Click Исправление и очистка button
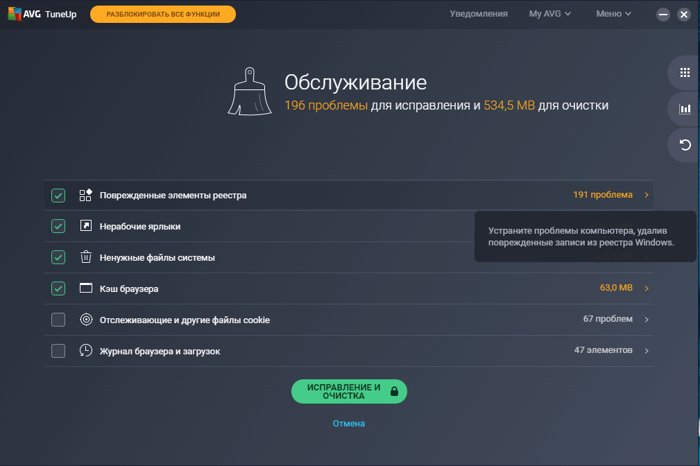This screenshot has width=700, height=466. point(349,391)
